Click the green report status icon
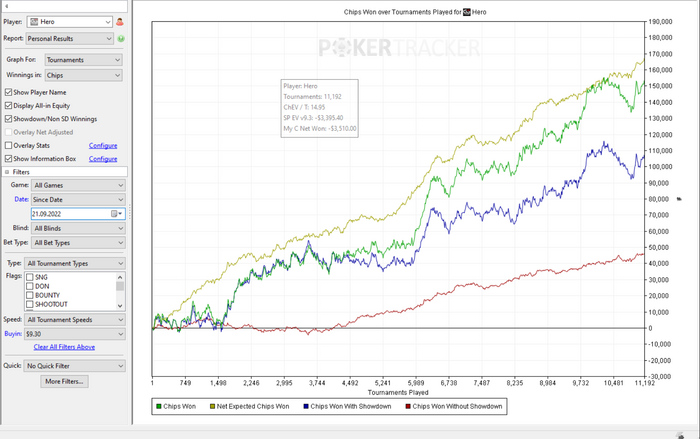 [121, 39]
